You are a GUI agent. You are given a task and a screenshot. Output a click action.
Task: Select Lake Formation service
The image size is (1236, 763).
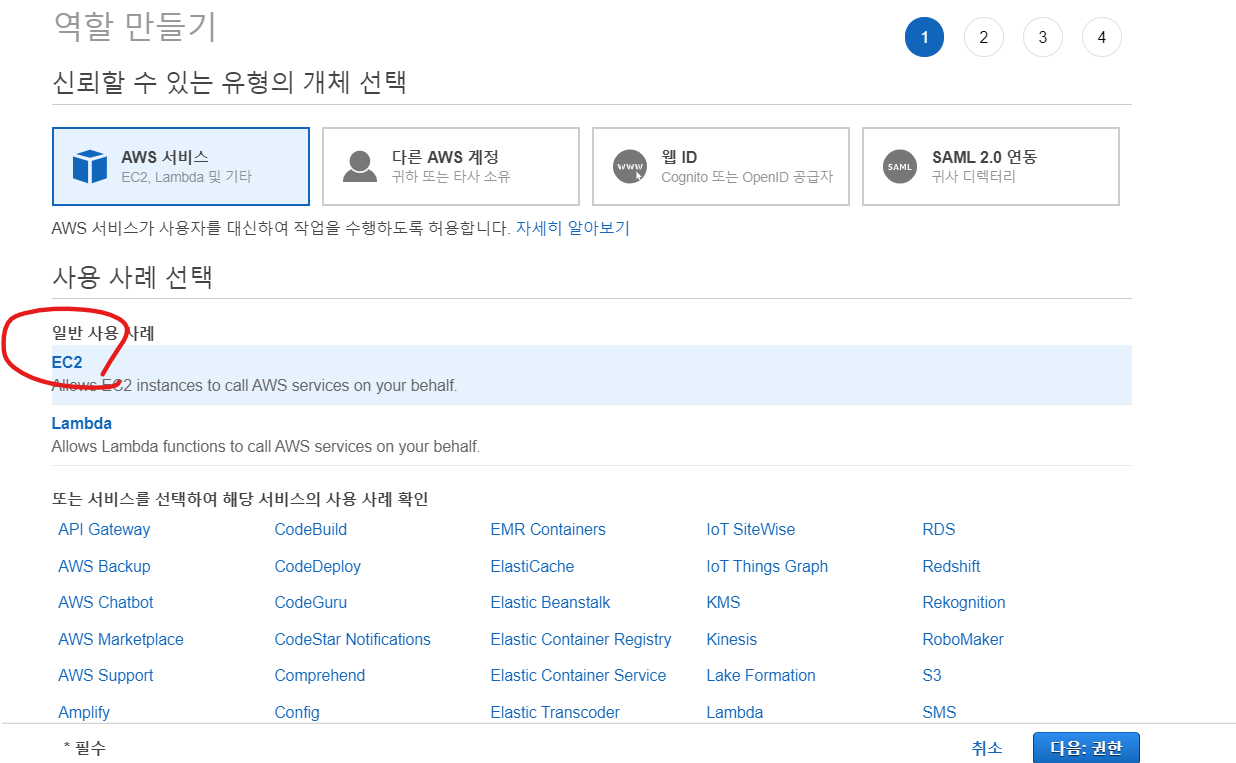point(761,676)
